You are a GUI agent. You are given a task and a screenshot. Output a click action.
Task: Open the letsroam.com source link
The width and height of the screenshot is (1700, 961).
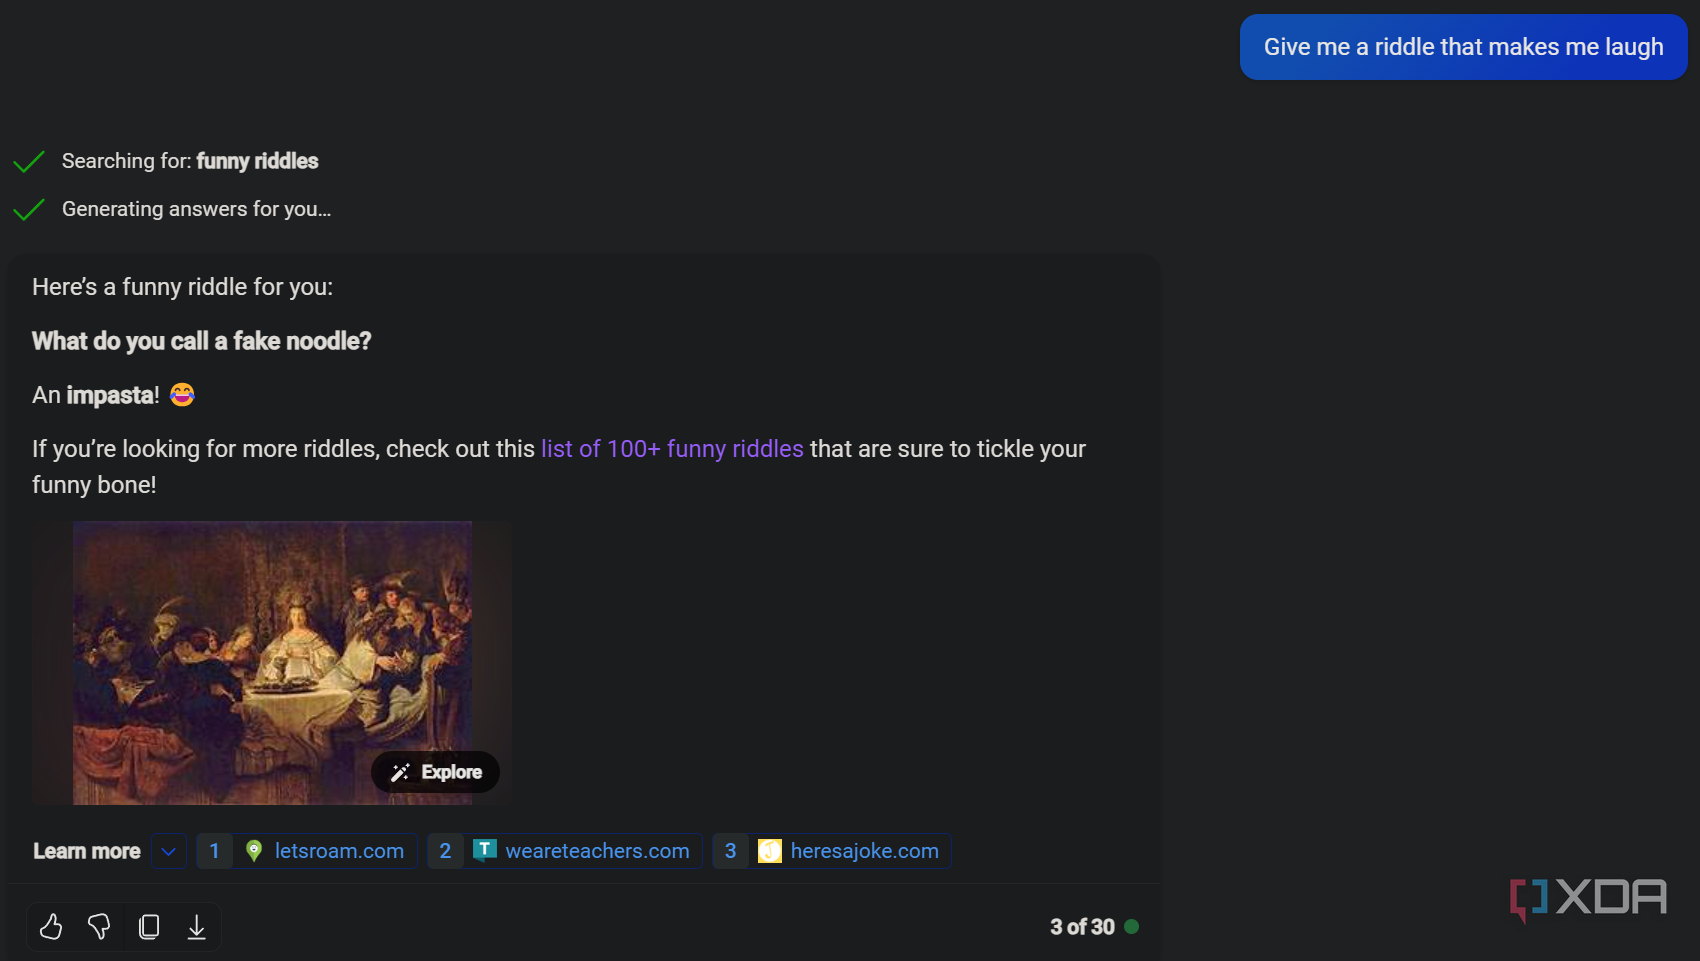(x=339, y=851)
